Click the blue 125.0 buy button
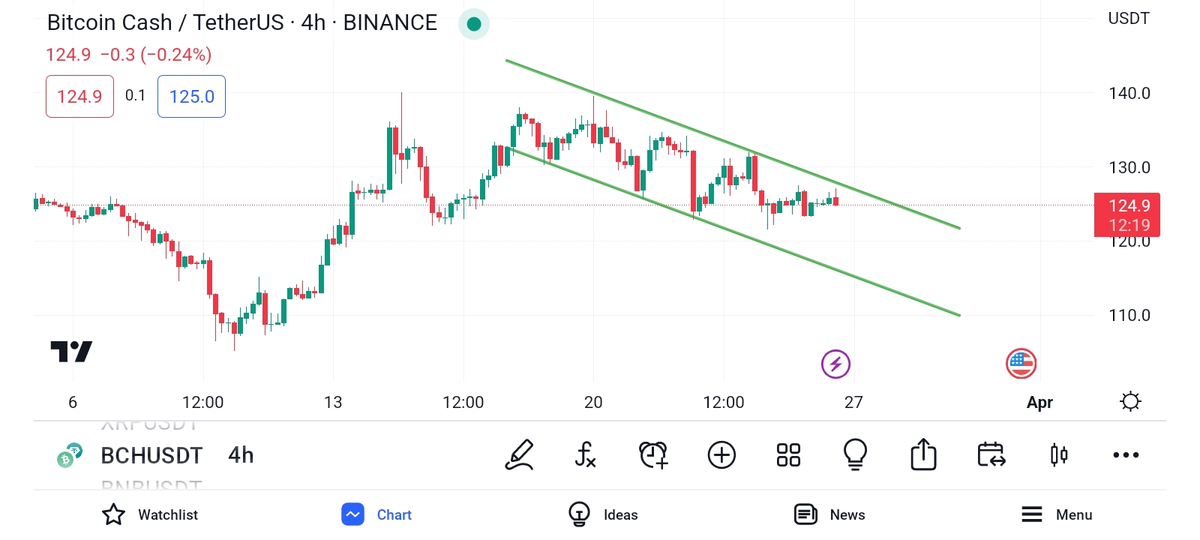Screen dimensions: 1200x540 point(191,97)
